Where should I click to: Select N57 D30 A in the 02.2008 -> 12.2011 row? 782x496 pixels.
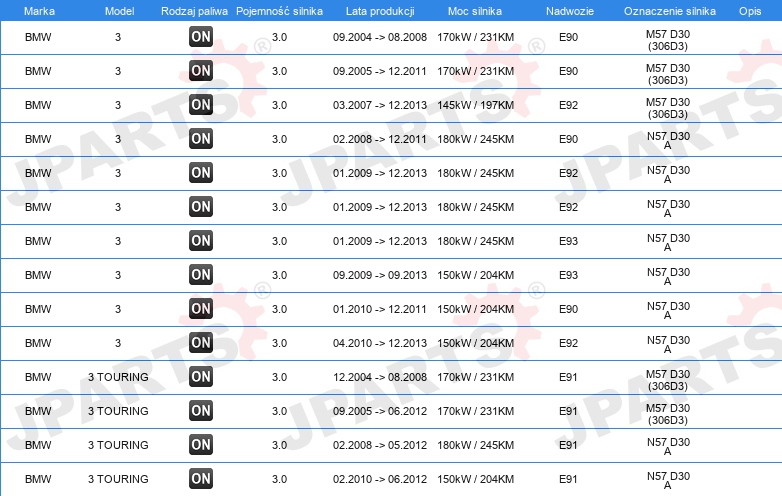668,140
